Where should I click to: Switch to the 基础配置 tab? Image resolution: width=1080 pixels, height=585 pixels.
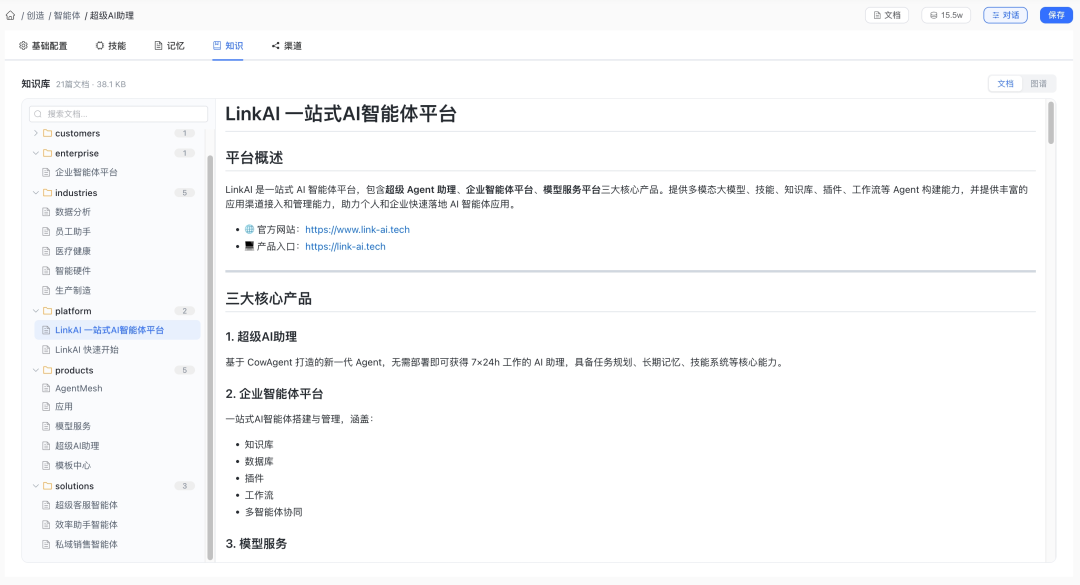click(x=43, y=45)
